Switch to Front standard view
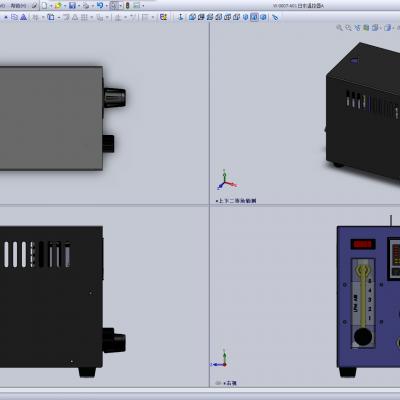The image size is (400, 400). [x=192, y=17]
